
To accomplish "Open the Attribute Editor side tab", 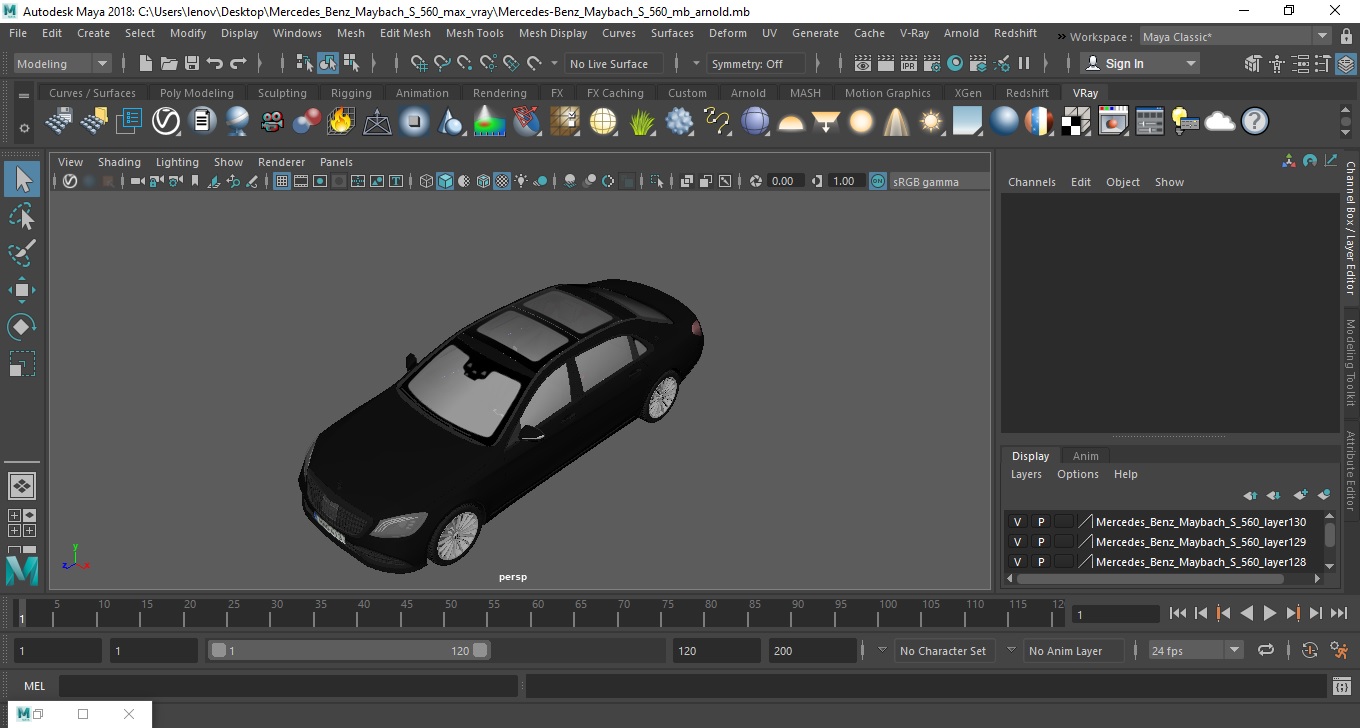I will click(1349, 470).
